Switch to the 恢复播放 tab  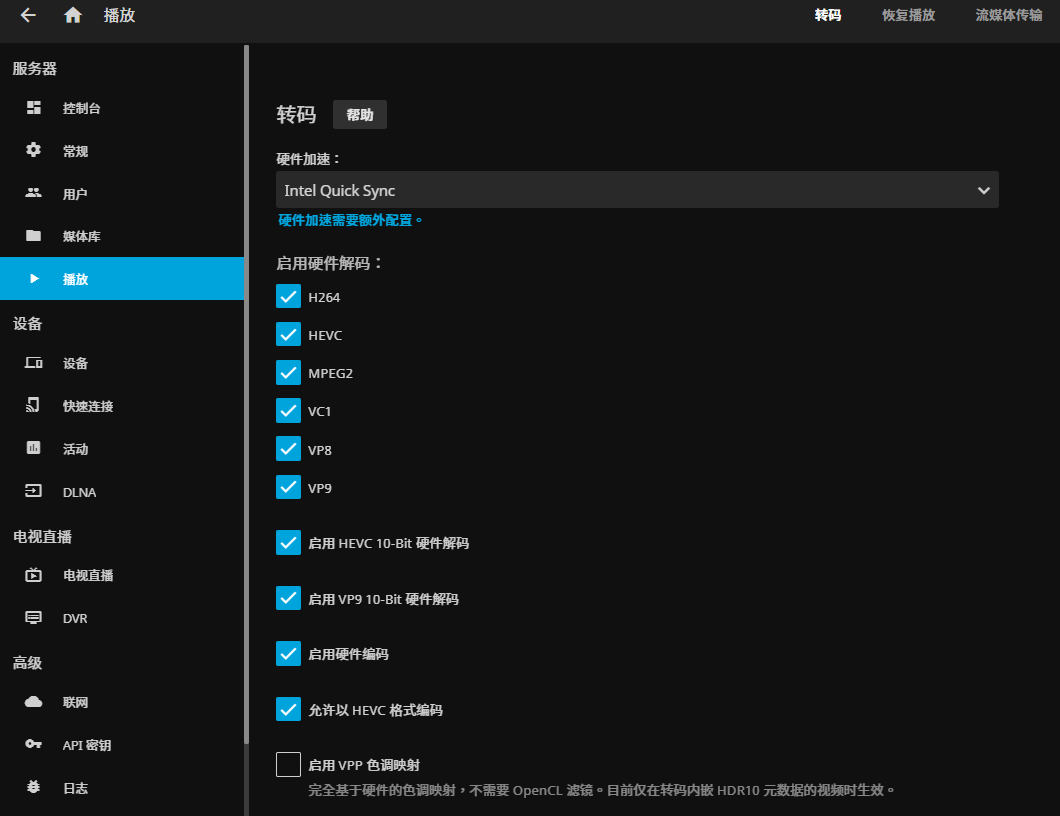pyautogui.click(x=907, y=16)
